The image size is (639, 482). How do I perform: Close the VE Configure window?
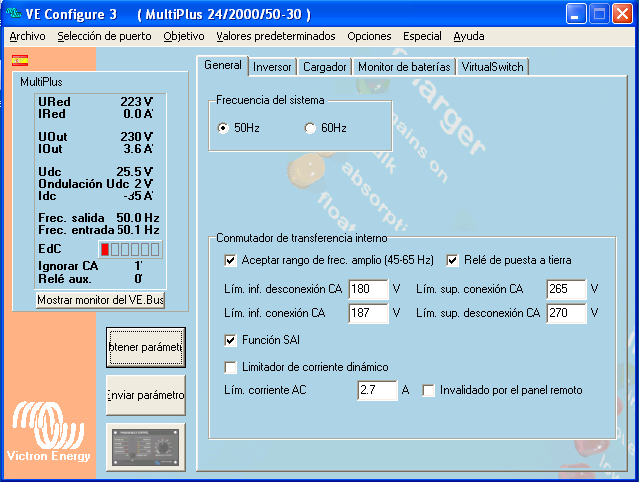click(622, 14)
